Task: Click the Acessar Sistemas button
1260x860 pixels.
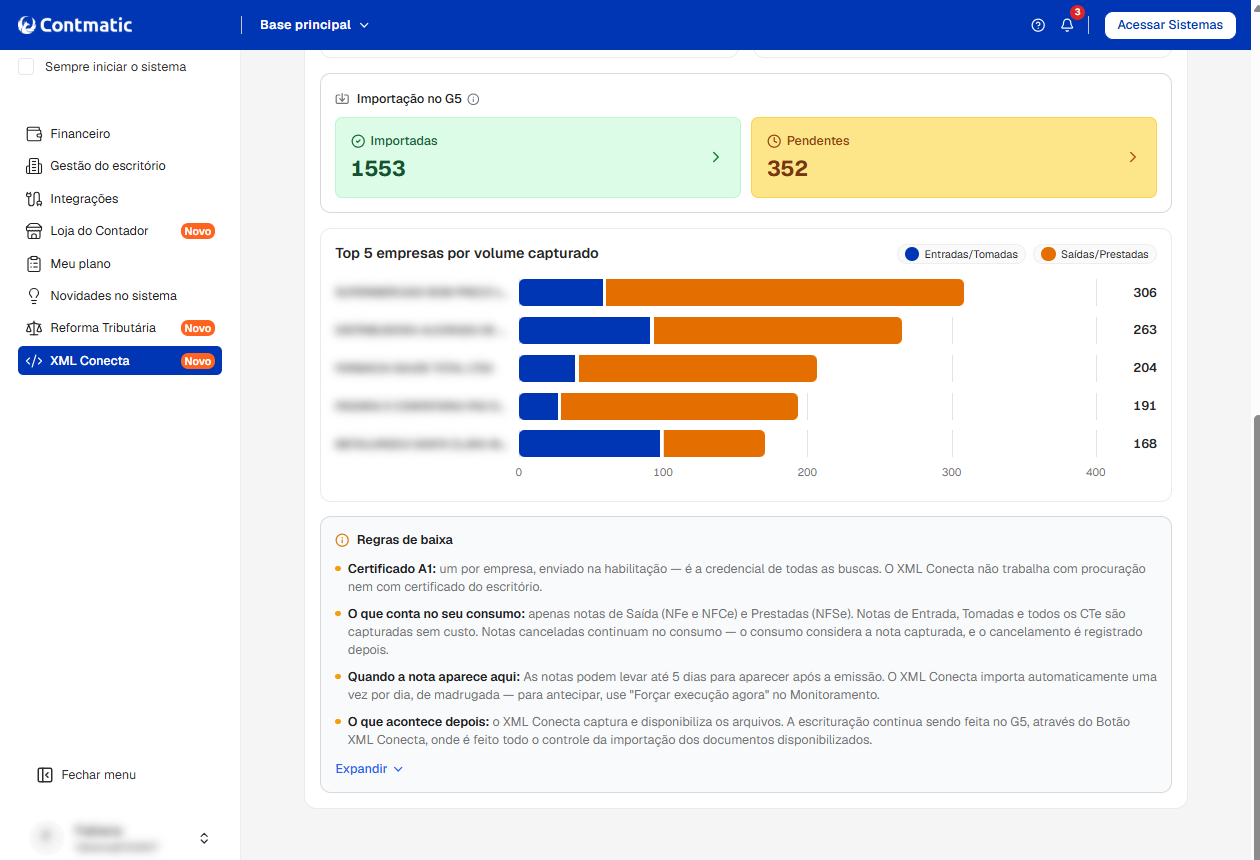Action: tap(1170, 25)
